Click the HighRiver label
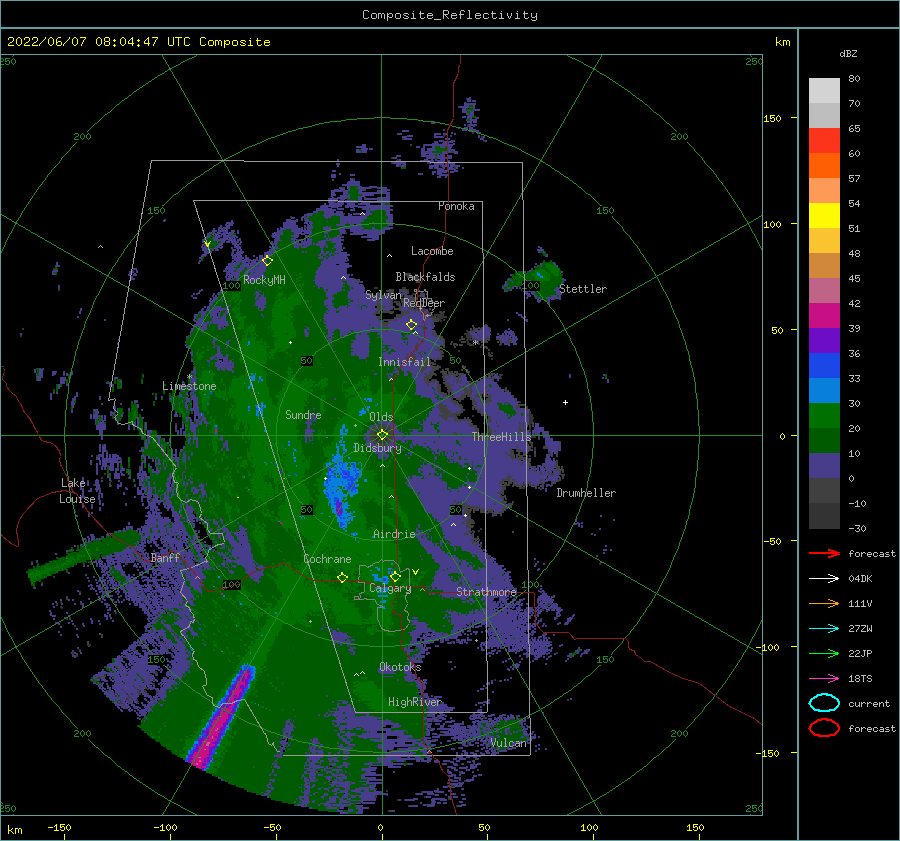900x841 pixels. point(415,702)
